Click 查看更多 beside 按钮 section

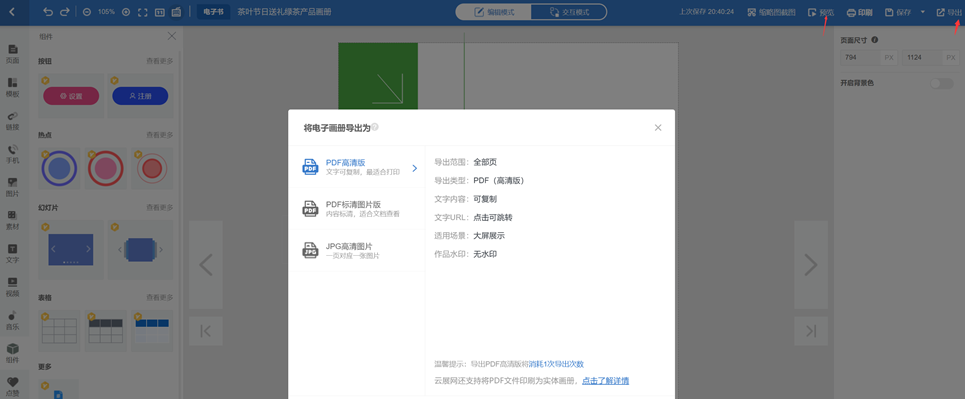coord(159,61)
